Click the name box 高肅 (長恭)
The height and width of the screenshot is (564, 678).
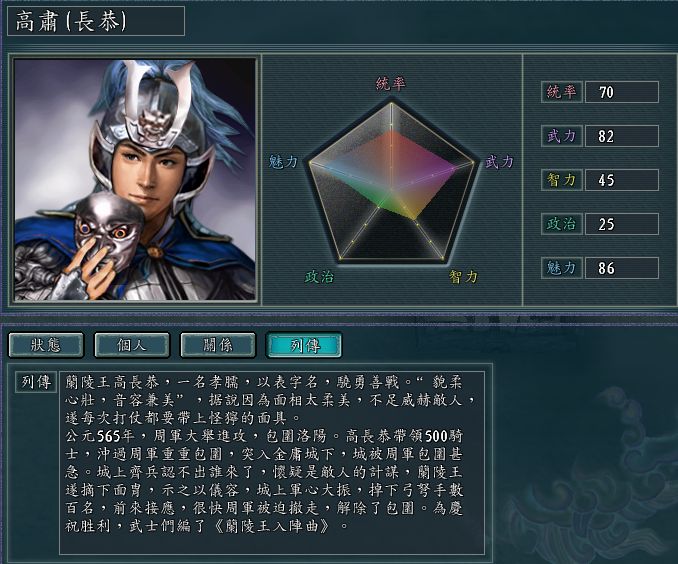click(x=96, y=21)
